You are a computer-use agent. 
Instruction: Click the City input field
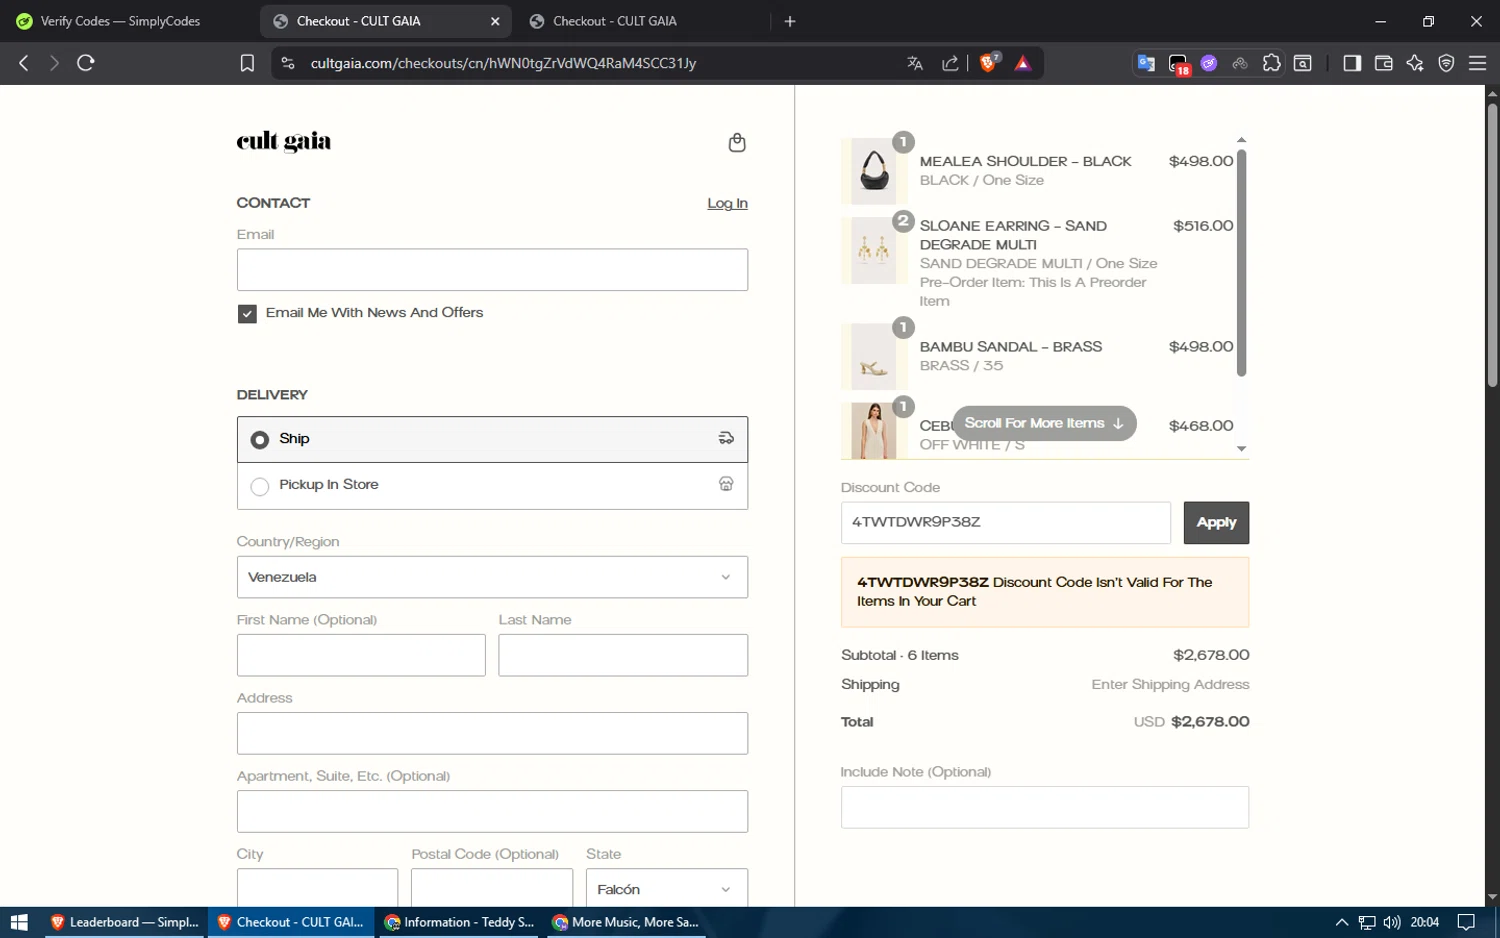pyautogui.click(x=317, y=888)
